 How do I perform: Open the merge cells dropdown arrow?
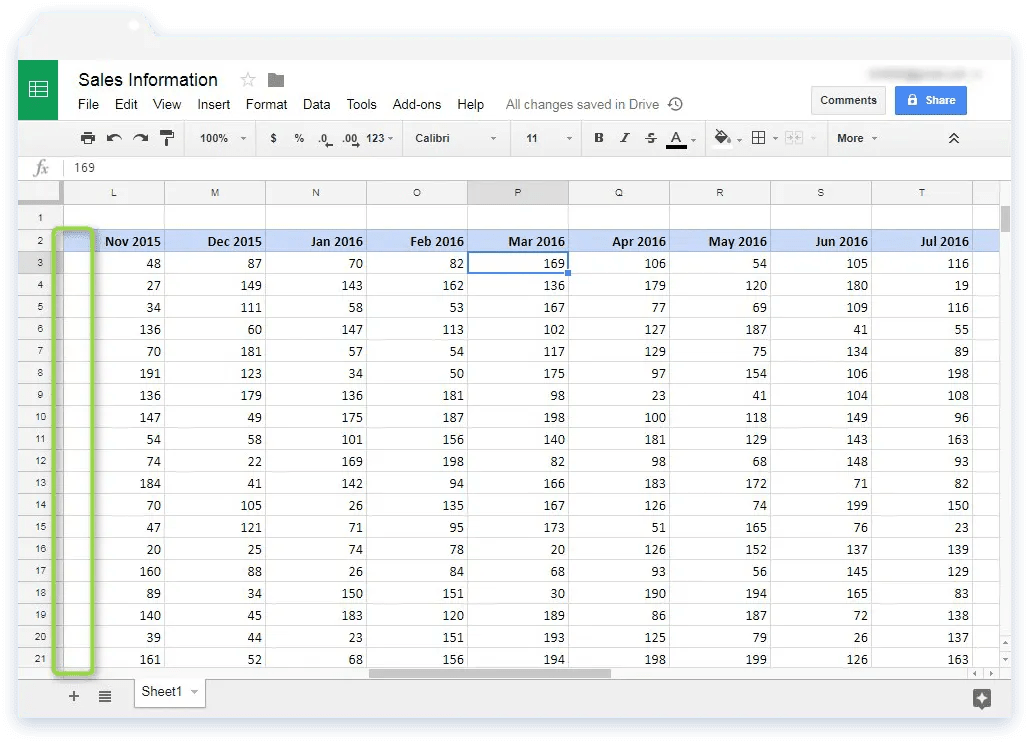pyautogui.click(x=814, y=139)
